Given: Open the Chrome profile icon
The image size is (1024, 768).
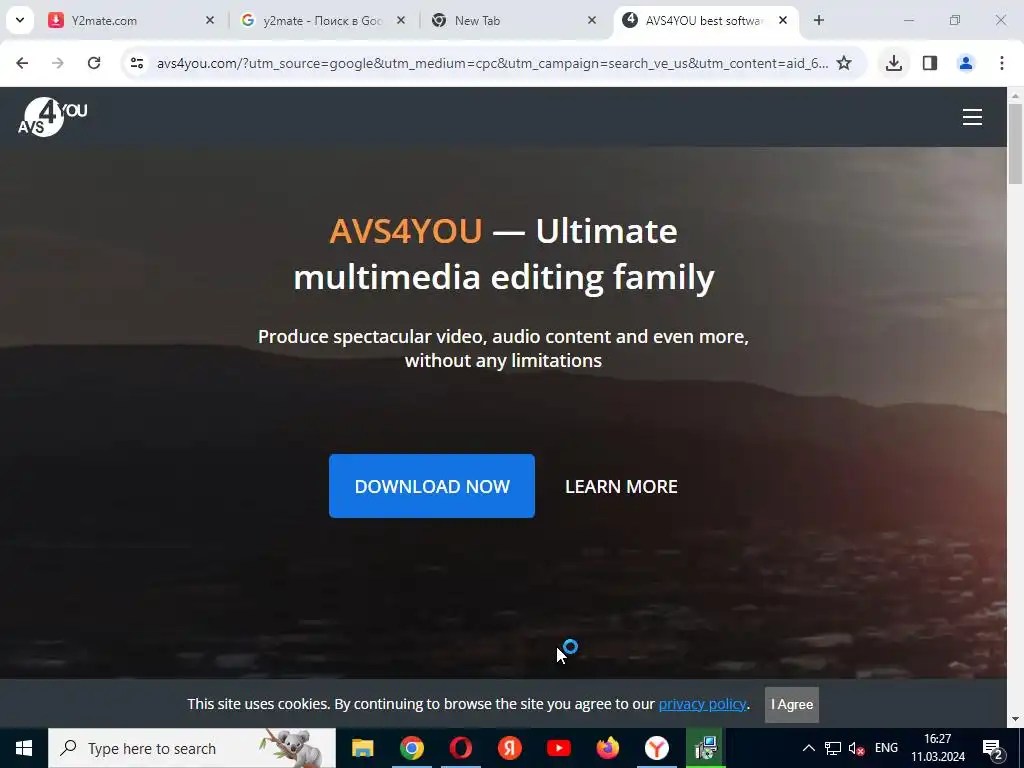Looking at the screenshot, I should 965,63.
